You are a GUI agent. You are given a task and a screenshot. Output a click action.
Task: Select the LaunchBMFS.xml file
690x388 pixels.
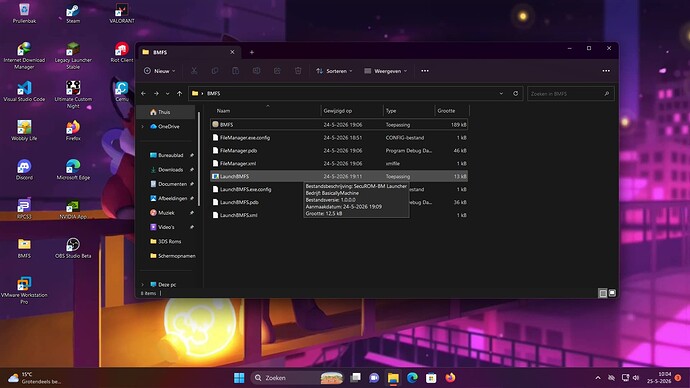coord(339,215)
